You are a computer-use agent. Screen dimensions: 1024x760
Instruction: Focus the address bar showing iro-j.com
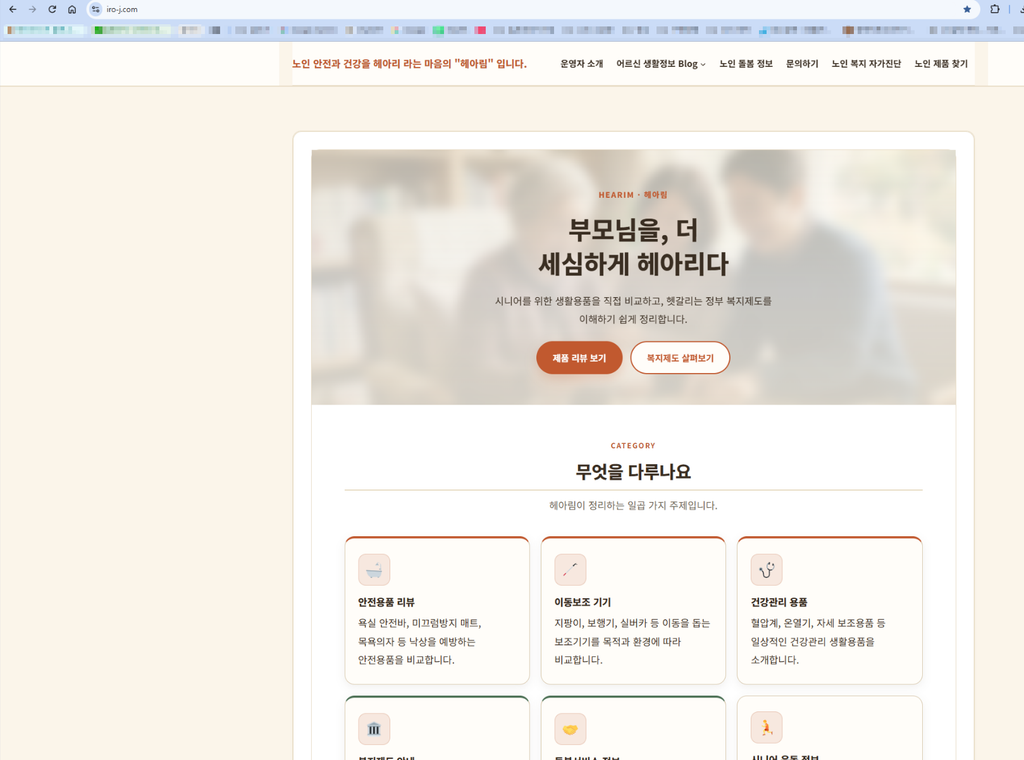[x=532, y=9]
